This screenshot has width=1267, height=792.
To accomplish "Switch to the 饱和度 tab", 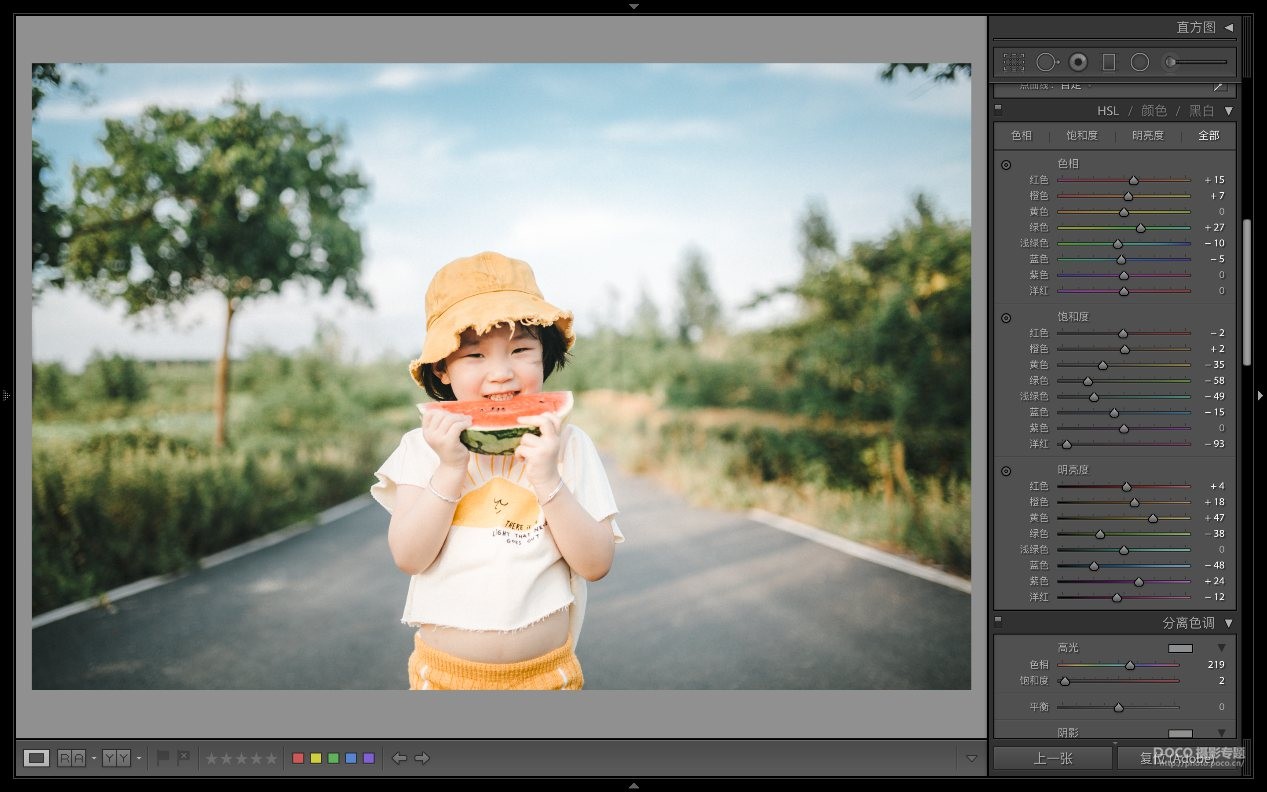I will tap(1081, 136).
